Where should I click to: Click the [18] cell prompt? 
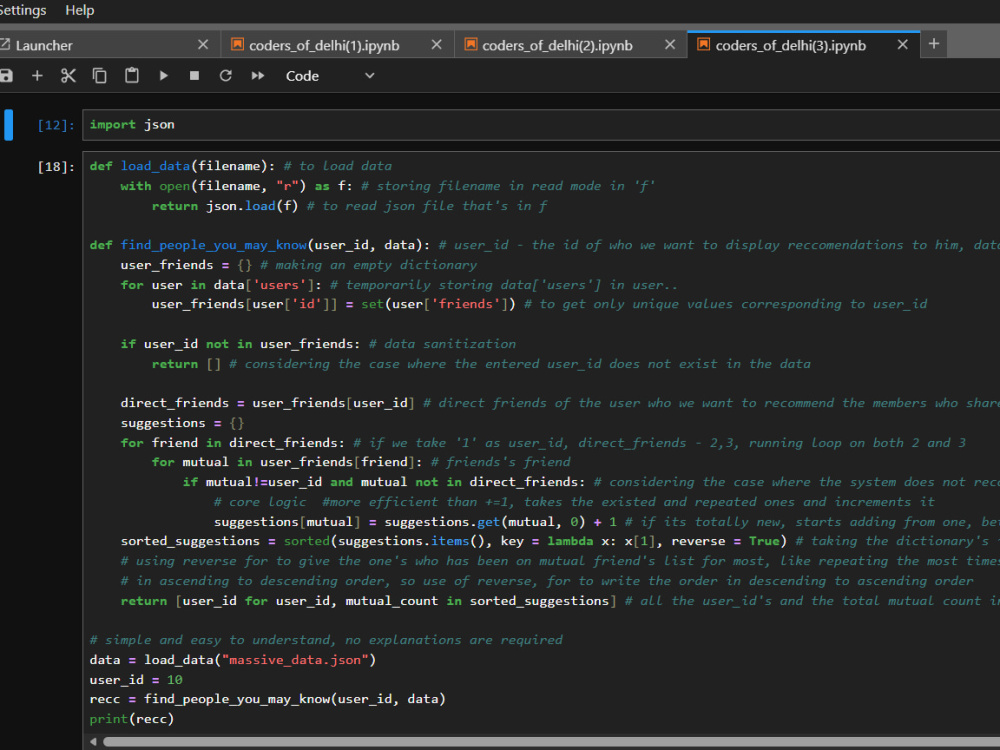pyautogui.click(x=55, y=167)
